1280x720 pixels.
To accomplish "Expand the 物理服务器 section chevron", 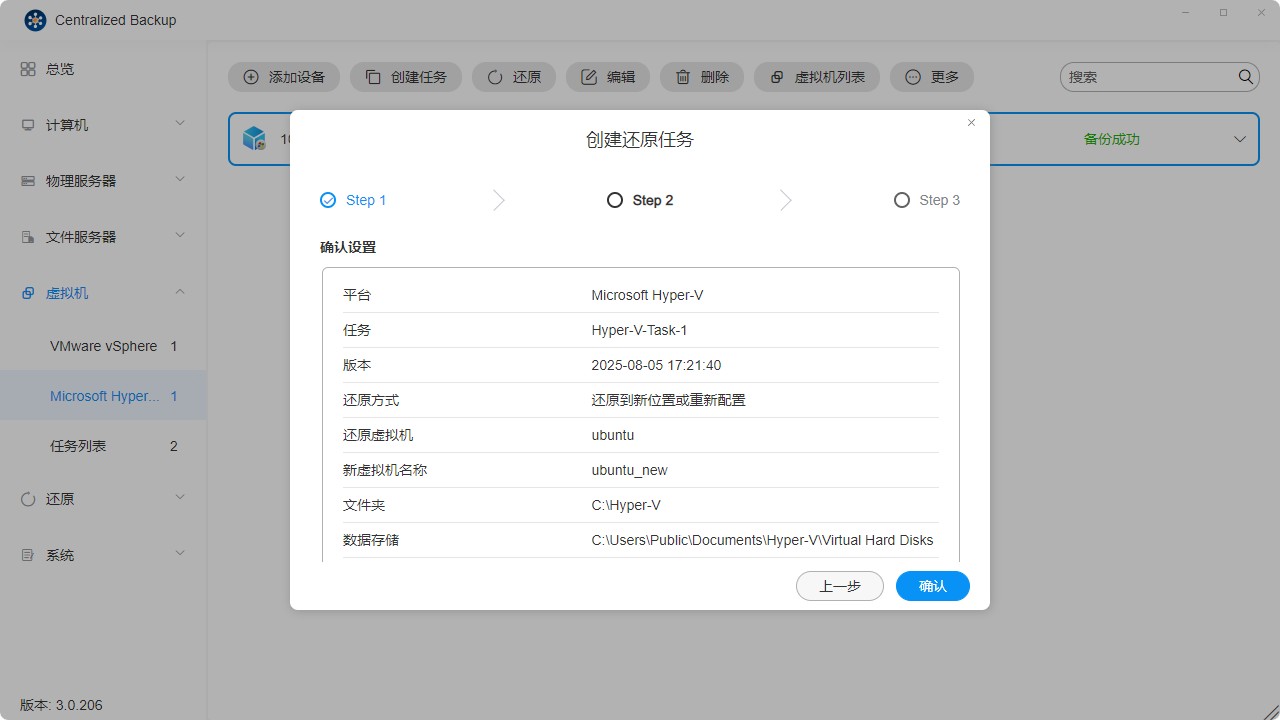I will pyautogui.click(x=180, y=180).
